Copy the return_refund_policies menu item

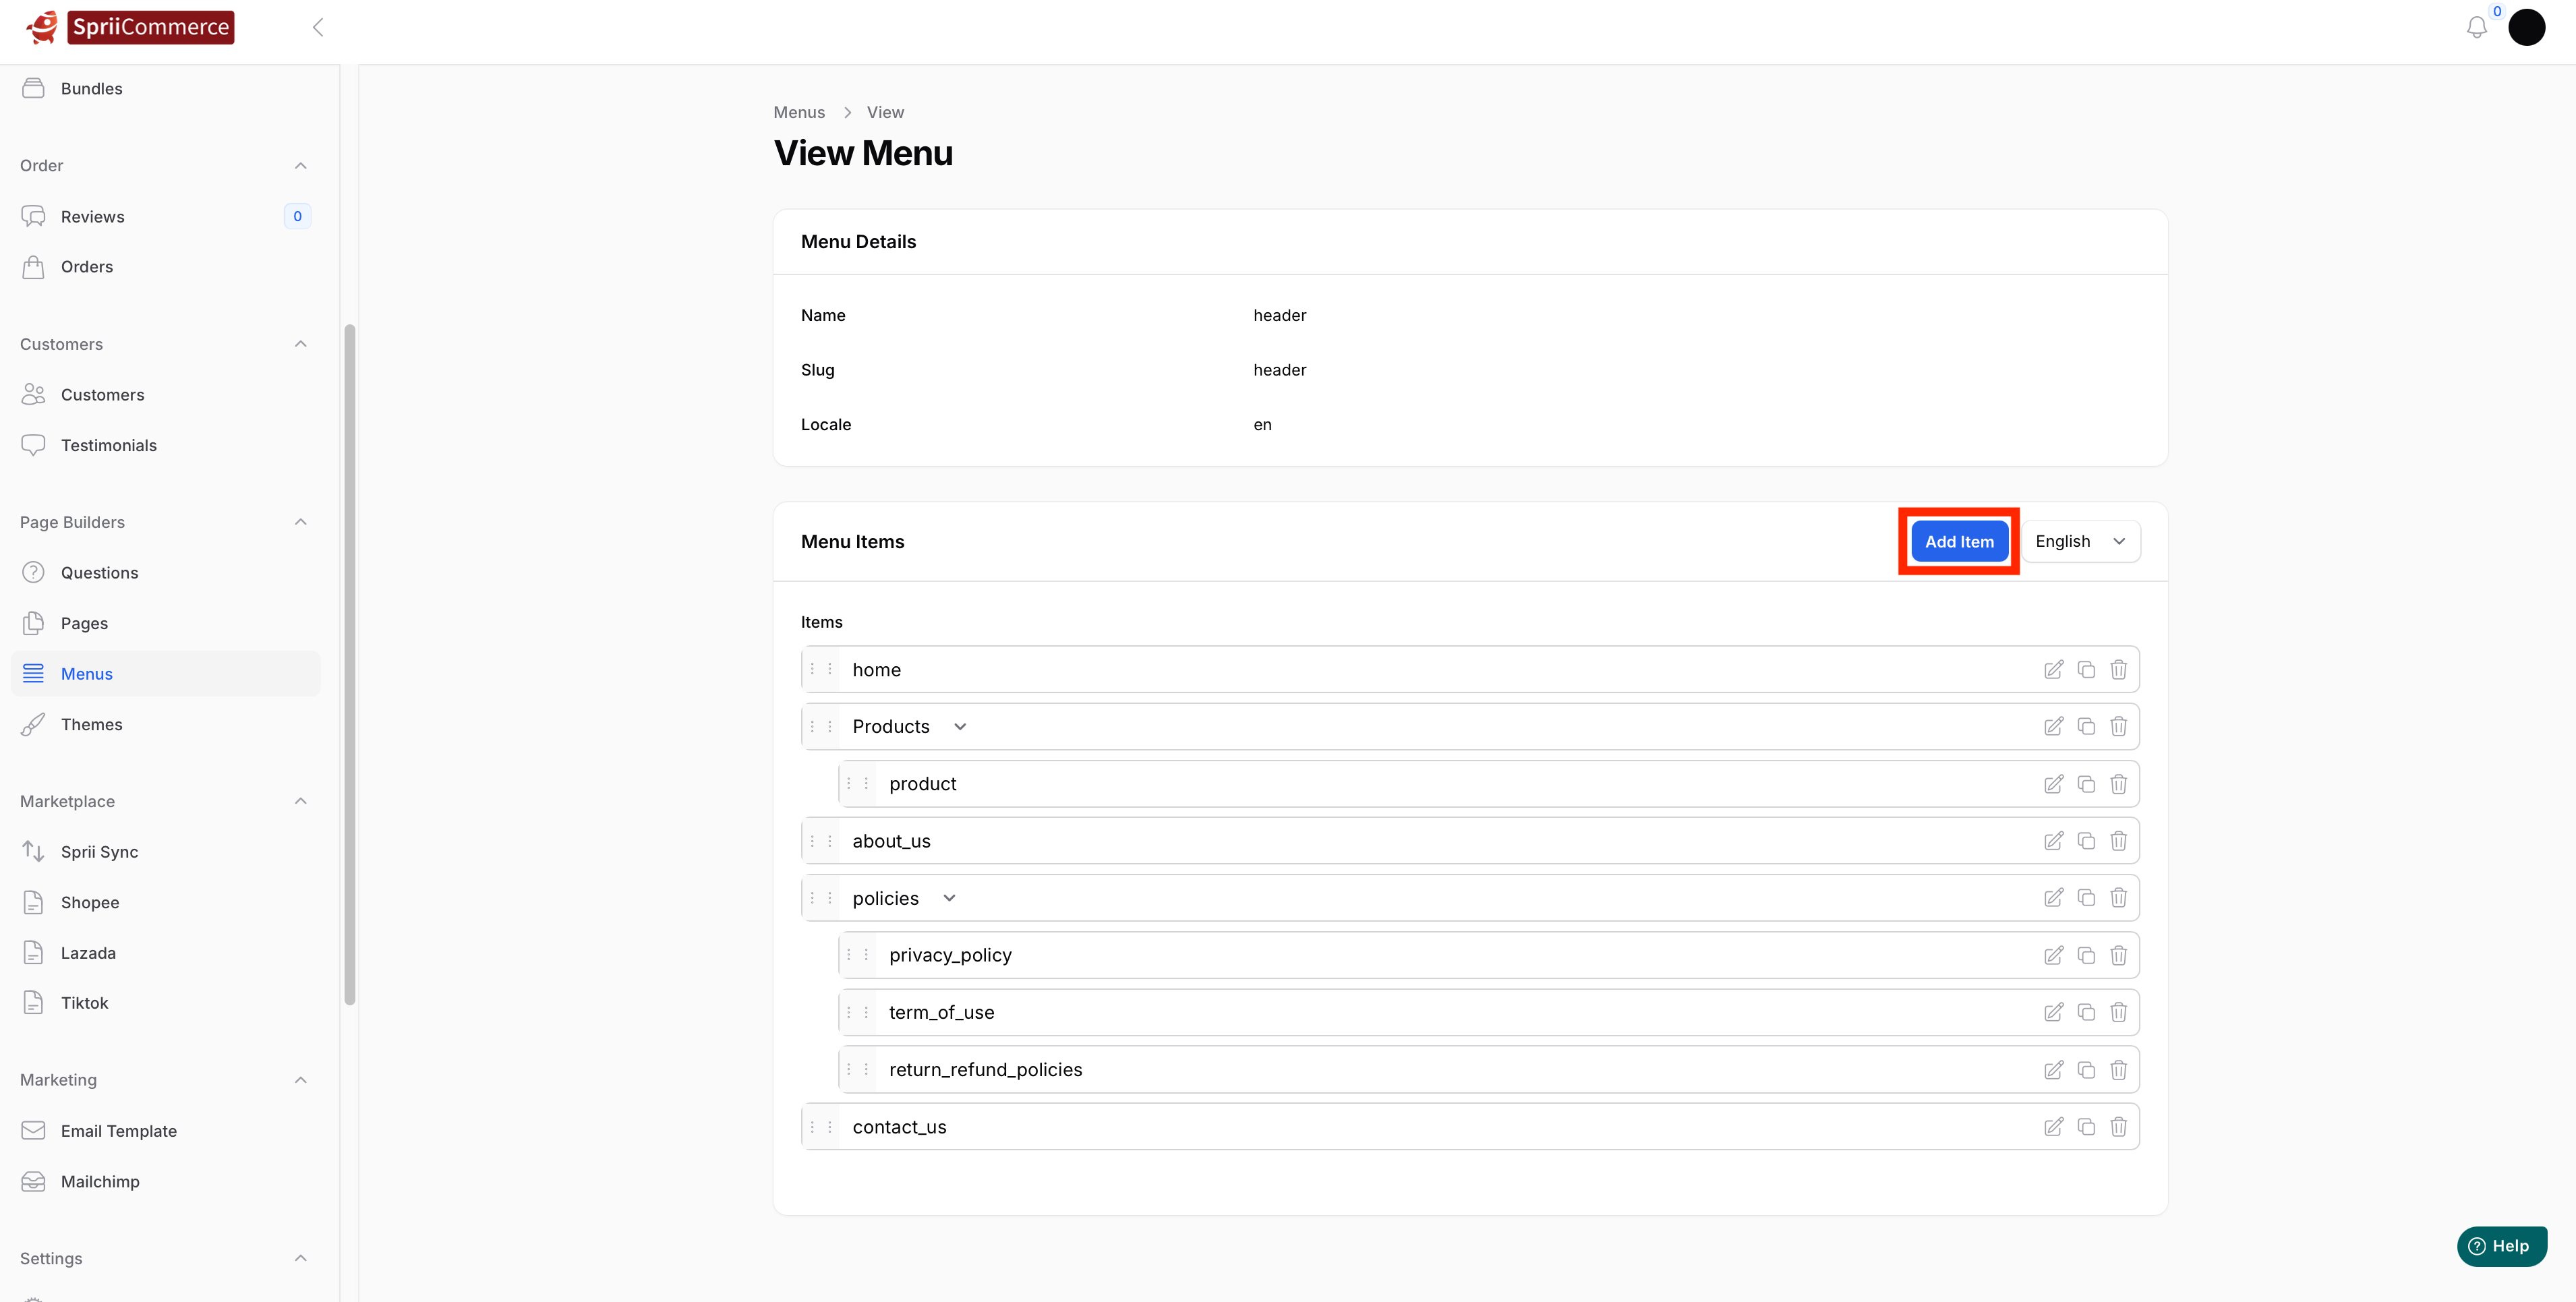tap(2086, 1070)
